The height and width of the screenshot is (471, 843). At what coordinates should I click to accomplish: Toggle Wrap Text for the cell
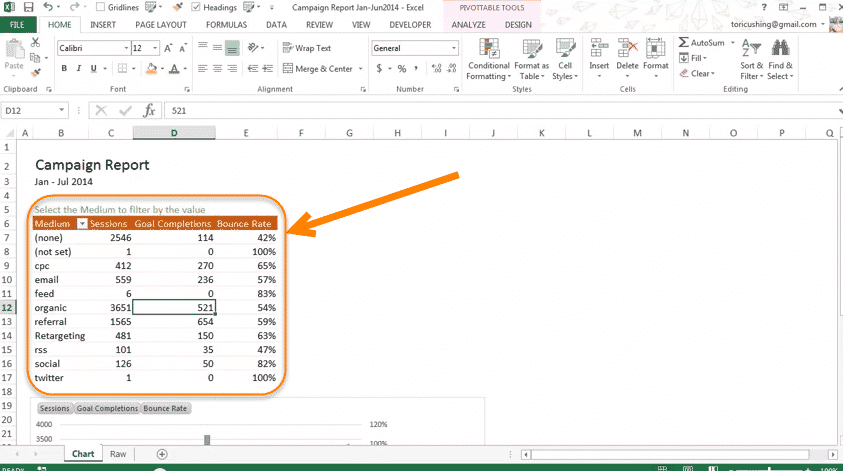tap(307, 48)
